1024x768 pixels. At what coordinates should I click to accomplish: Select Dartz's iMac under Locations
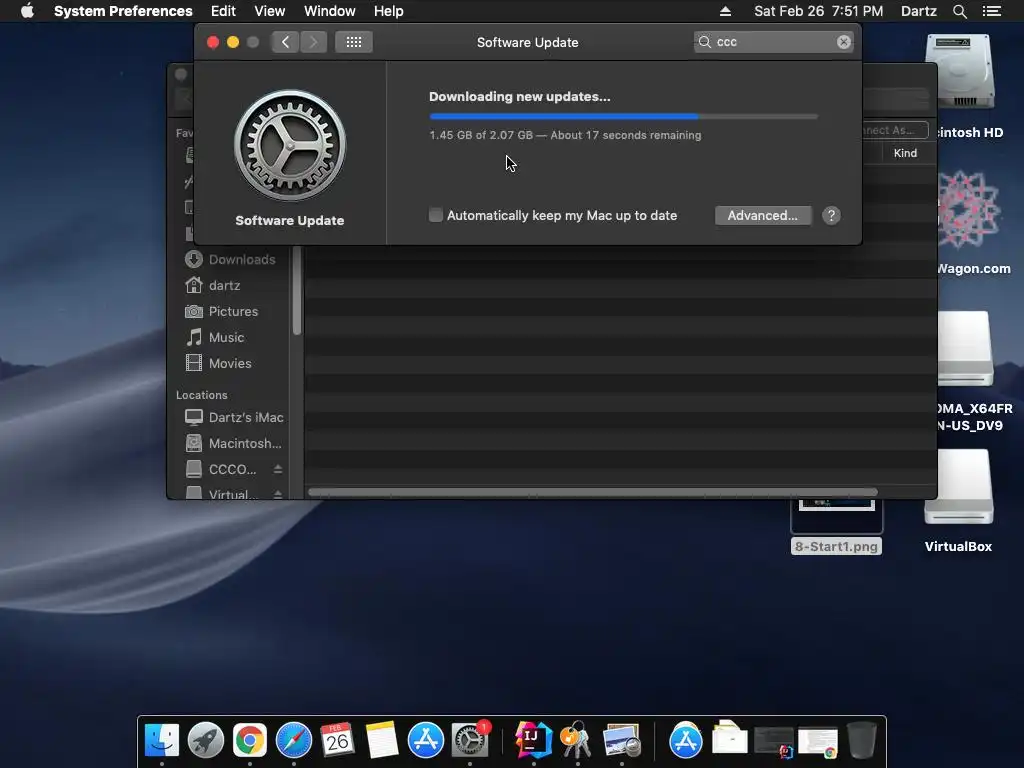[234, 417]
